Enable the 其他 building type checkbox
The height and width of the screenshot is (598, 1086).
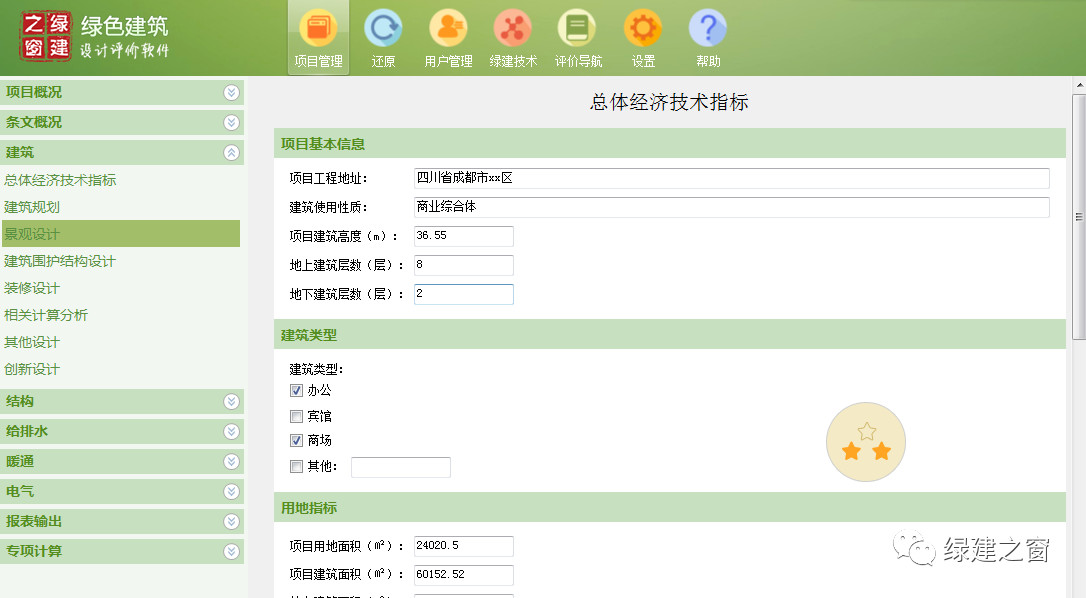296,466
